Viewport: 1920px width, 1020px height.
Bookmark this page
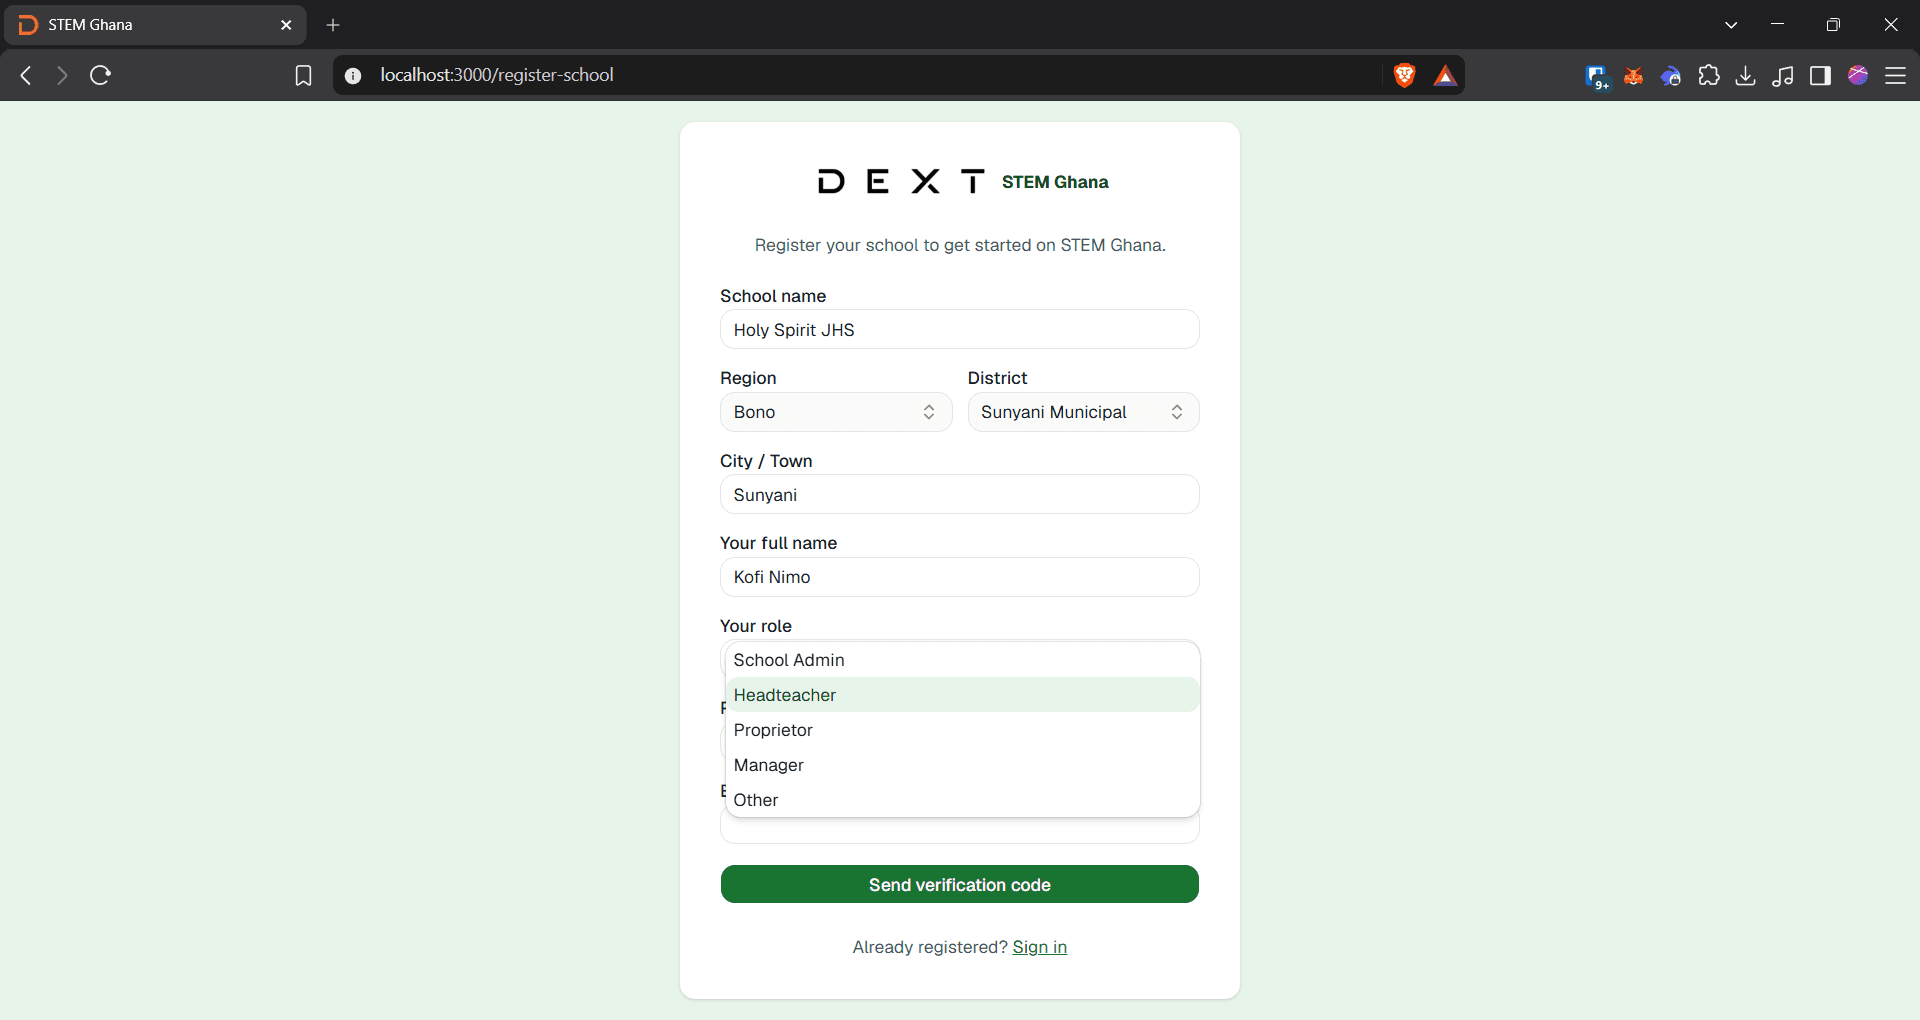coord(304,75)
